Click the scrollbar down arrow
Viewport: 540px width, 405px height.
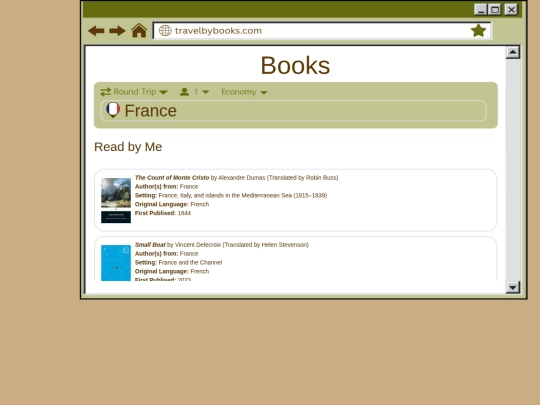click(513, 287)
